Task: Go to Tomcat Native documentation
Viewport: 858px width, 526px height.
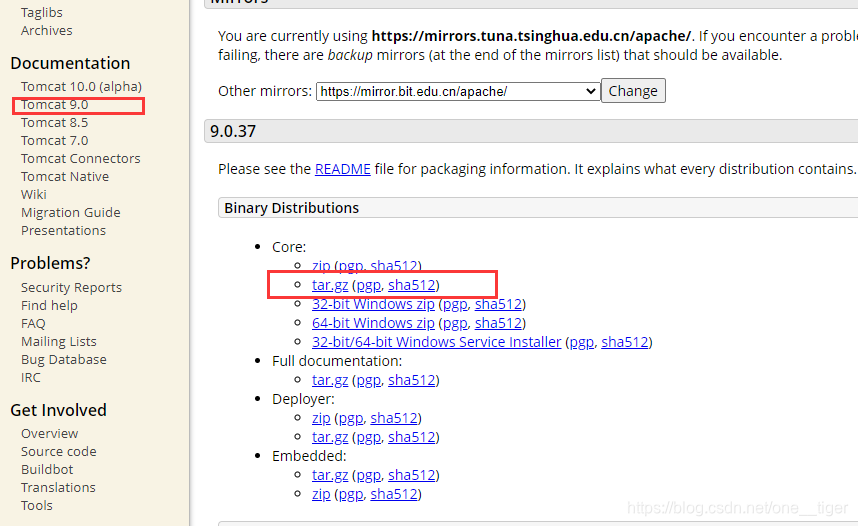Action: tap(65, 177)
